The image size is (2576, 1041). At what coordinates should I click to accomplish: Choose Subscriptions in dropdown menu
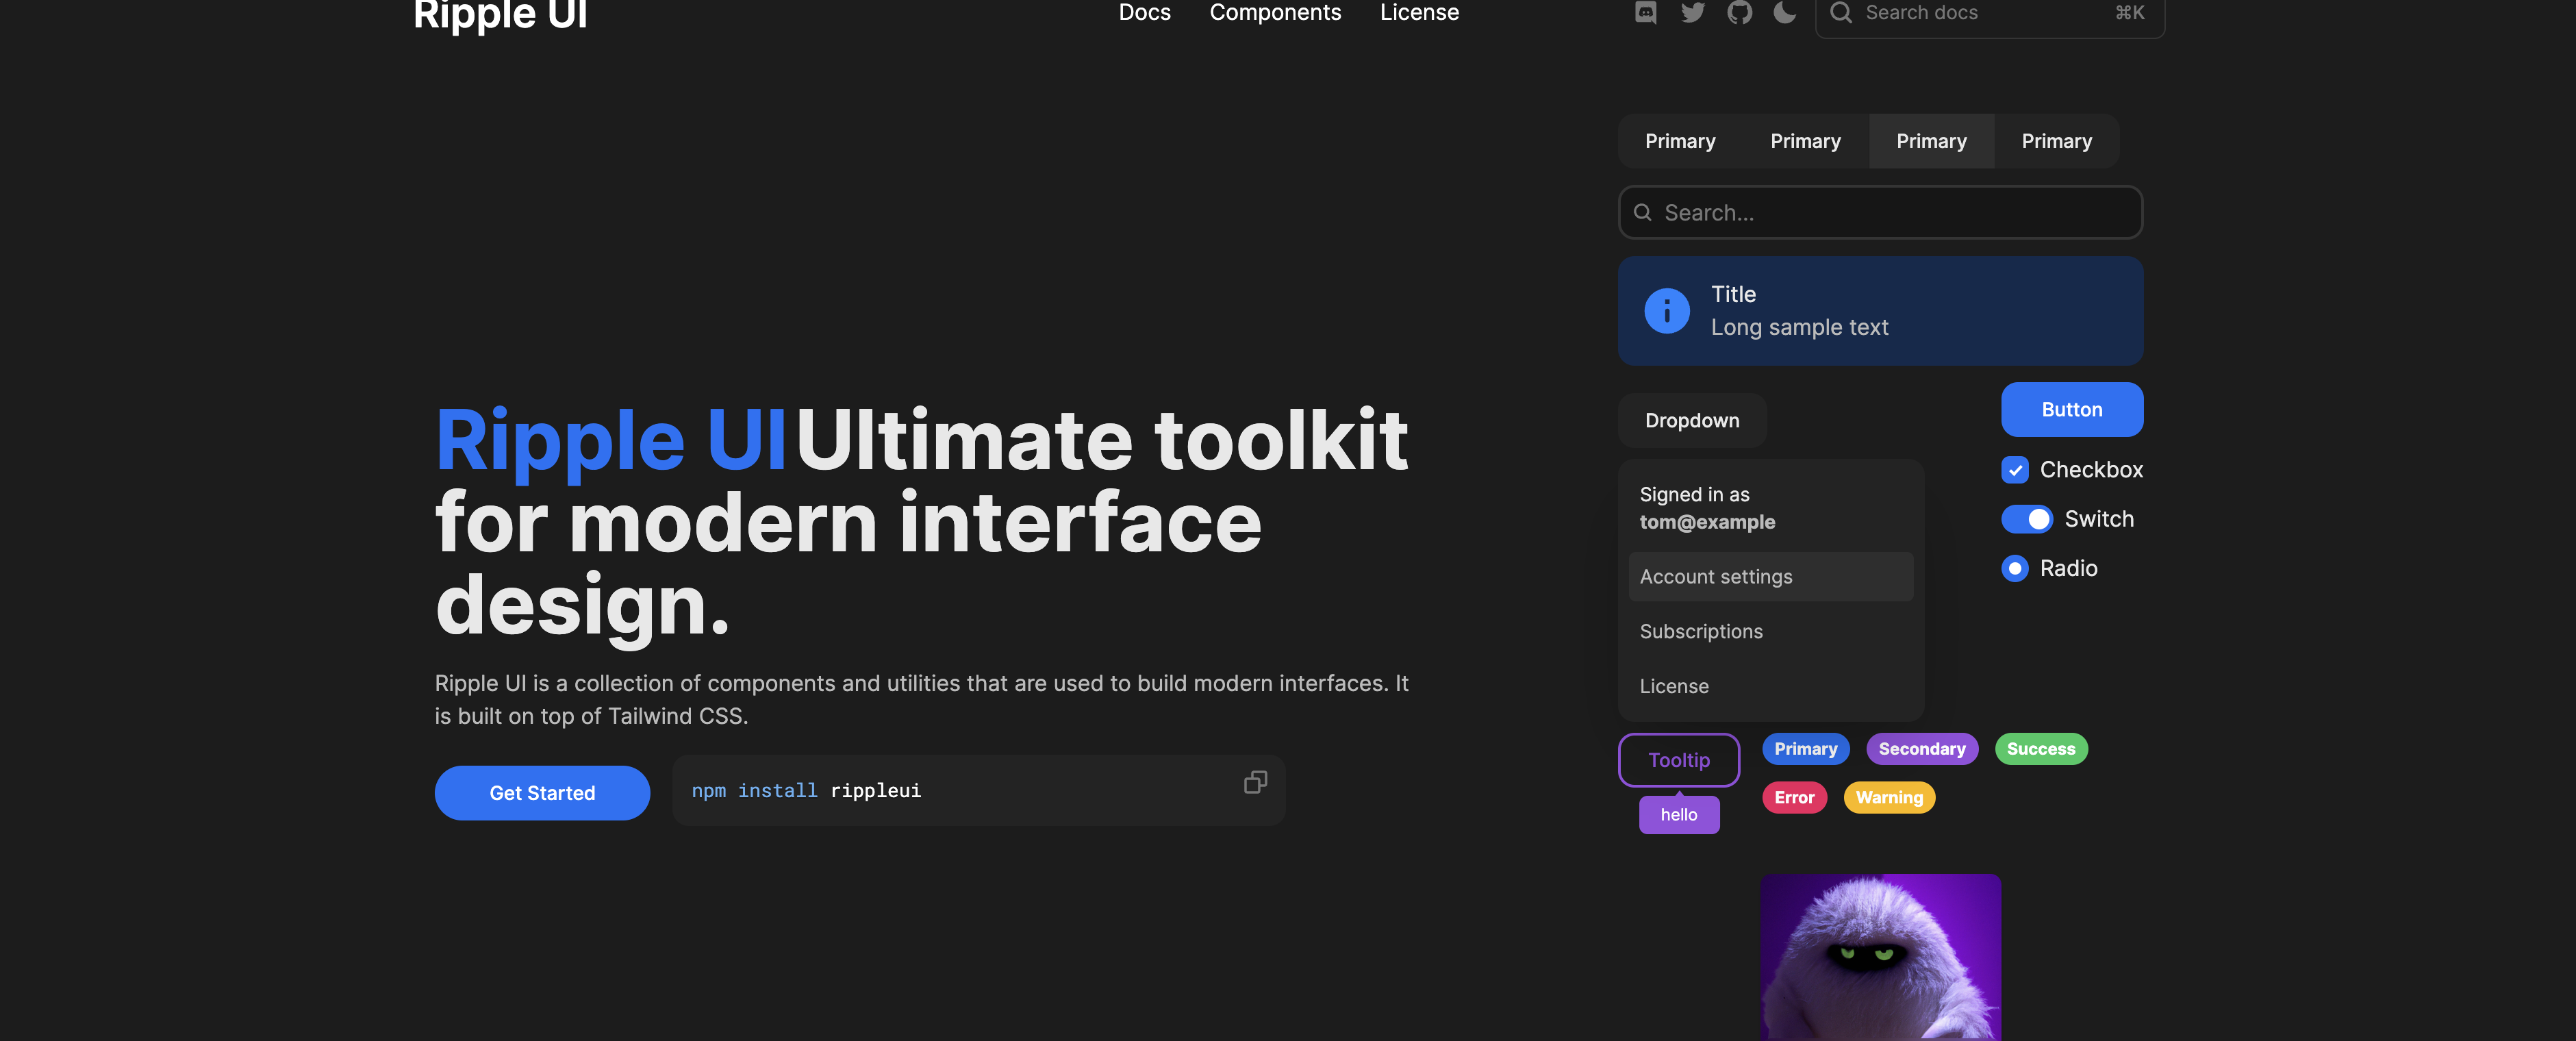point(1770,632)
